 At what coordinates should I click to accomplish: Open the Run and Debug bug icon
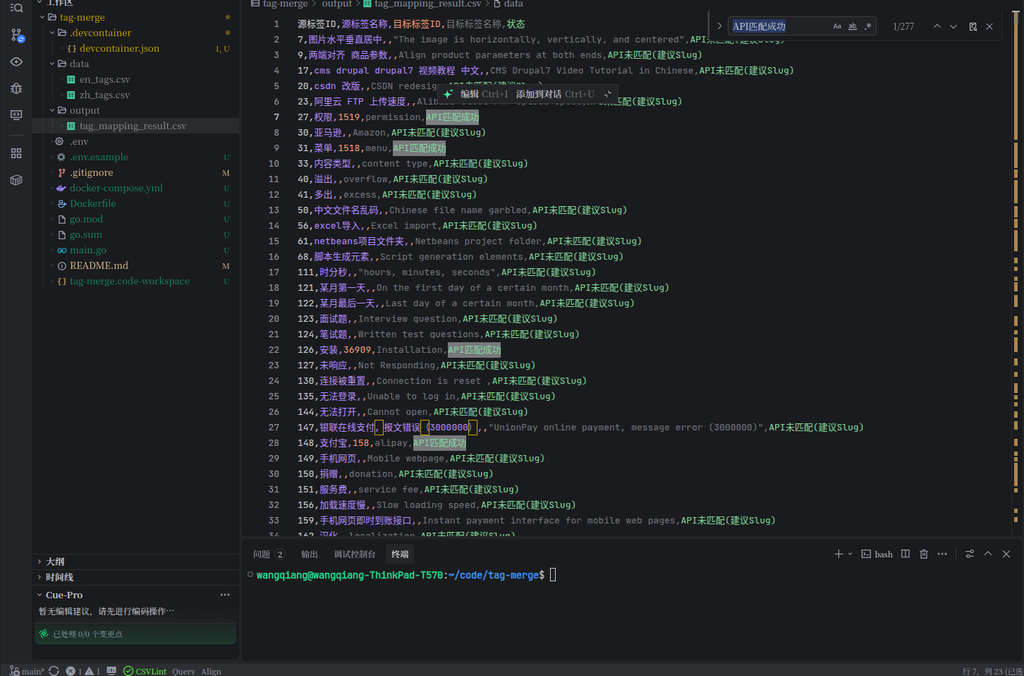click(17, 88)
